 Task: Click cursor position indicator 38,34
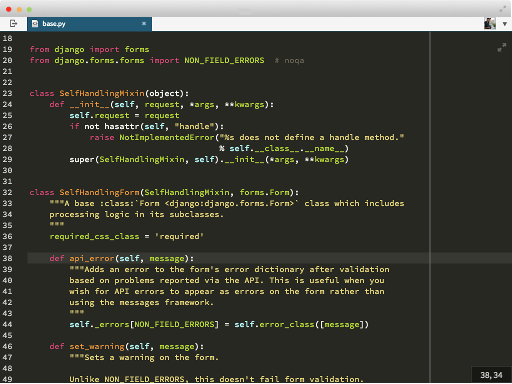click(x=491, y=375)
